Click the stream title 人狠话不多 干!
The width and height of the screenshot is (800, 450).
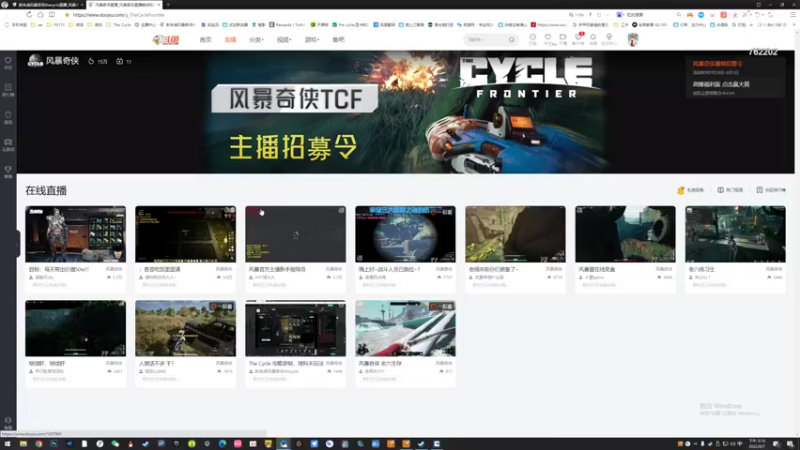click(156, 363)
